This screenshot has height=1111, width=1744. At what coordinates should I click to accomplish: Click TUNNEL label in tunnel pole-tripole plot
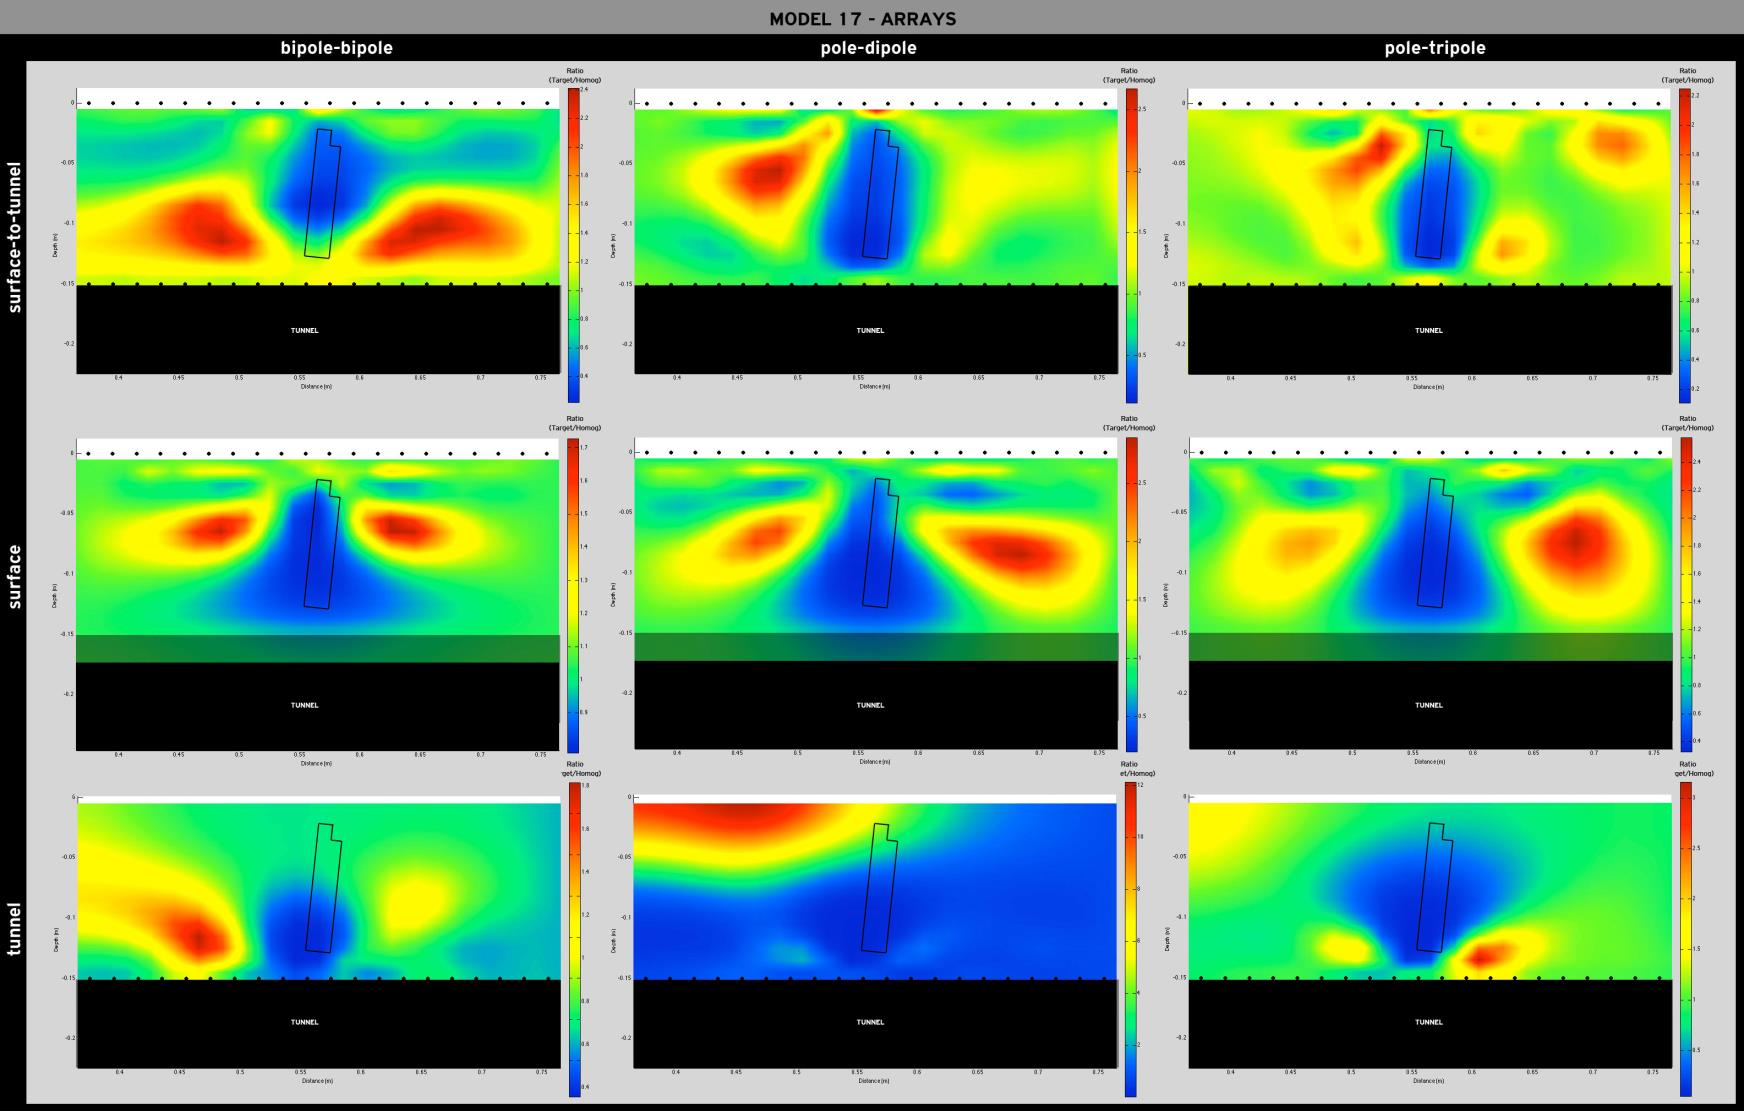[1429, 1022]
